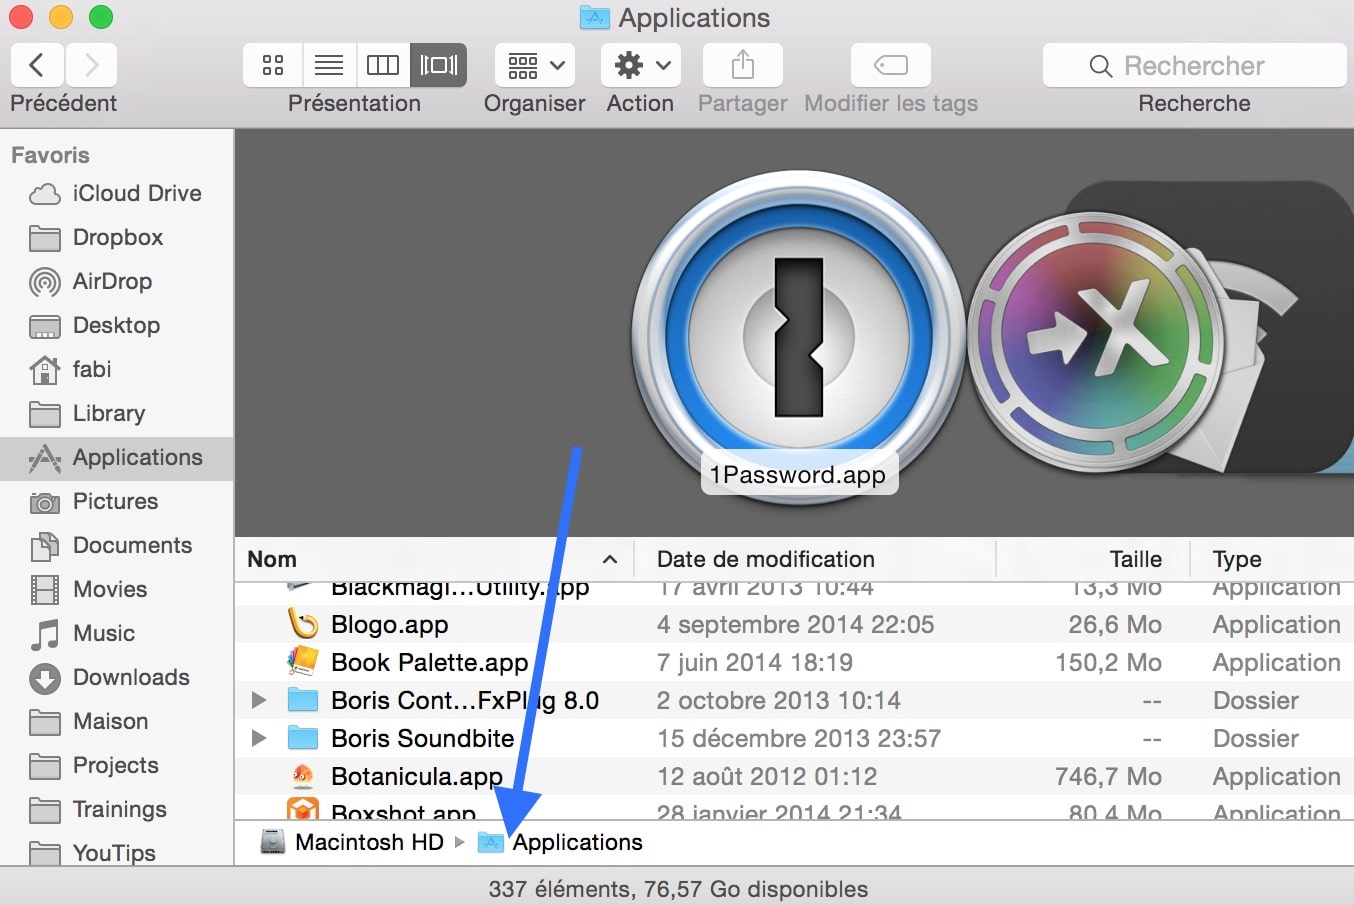Image resolution: width=1354 pixels, height=905 pixels.
Task: Open Projects folder in sidebar
Action: (117, 765)
